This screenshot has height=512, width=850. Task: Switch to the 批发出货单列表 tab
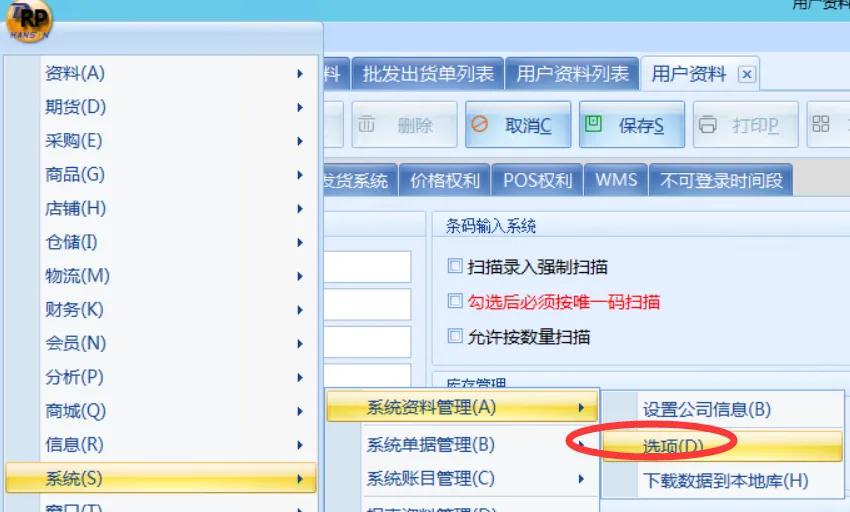point(428,74)
